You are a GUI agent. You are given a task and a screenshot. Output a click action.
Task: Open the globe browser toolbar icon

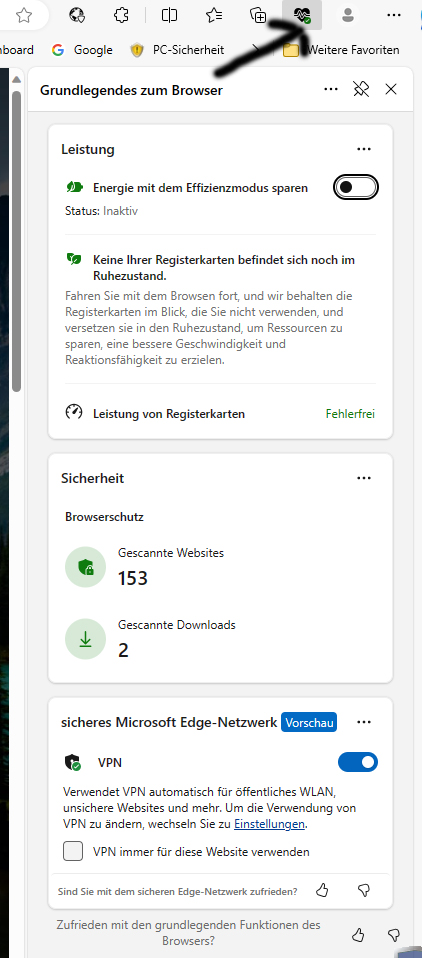point(76,15)
